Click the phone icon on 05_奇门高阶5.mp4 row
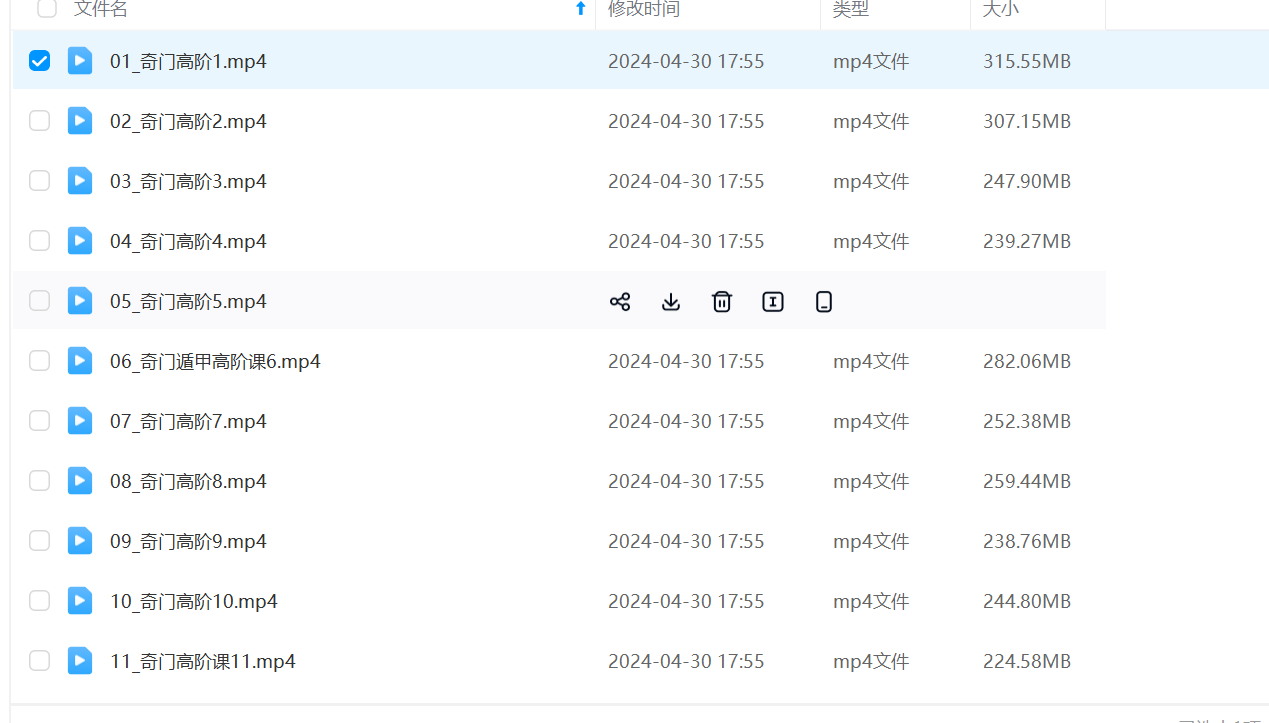 pos(824,302)
